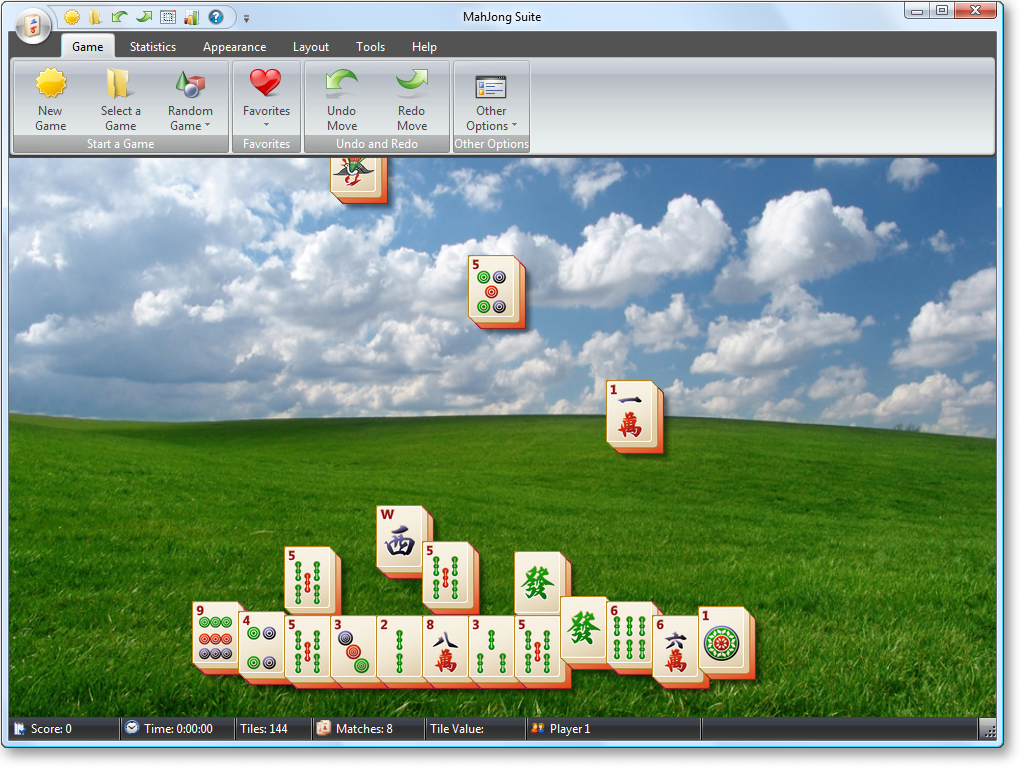
Task: Start a New Game from the ribbon
Action: click(50, 100)
